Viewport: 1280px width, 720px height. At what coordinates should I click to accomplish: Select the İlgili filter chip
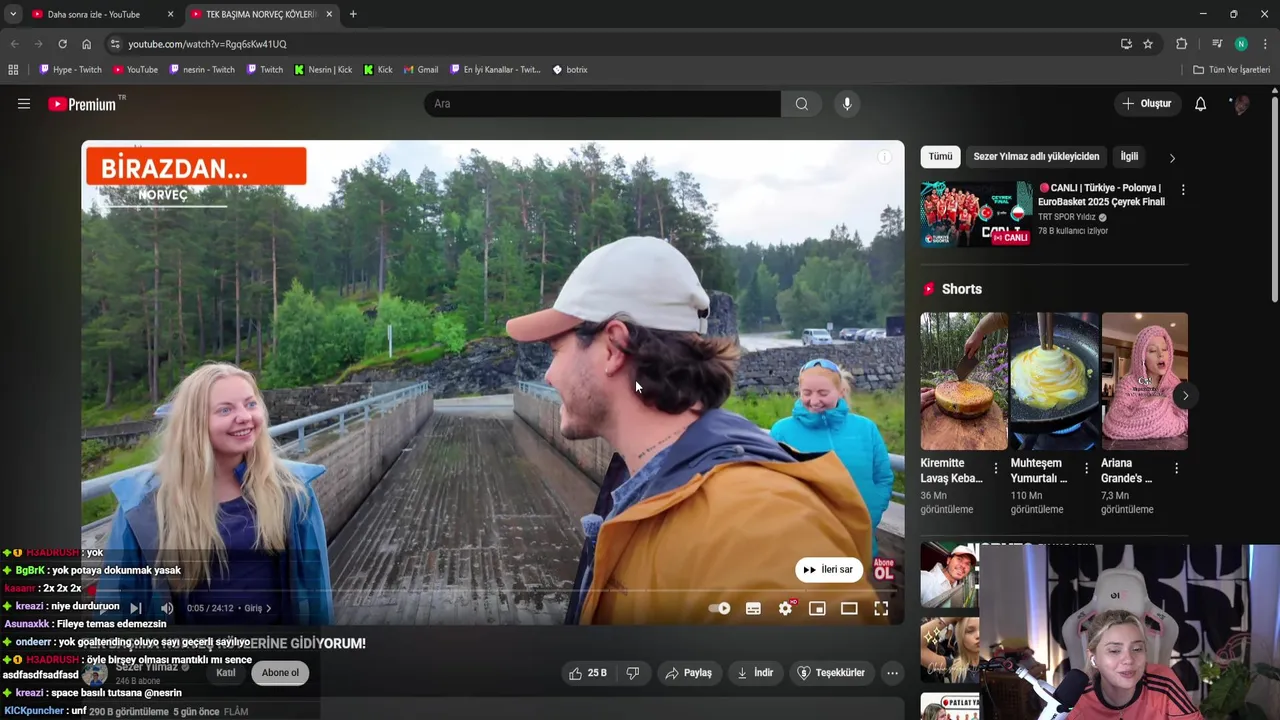tap(1129, 157)
